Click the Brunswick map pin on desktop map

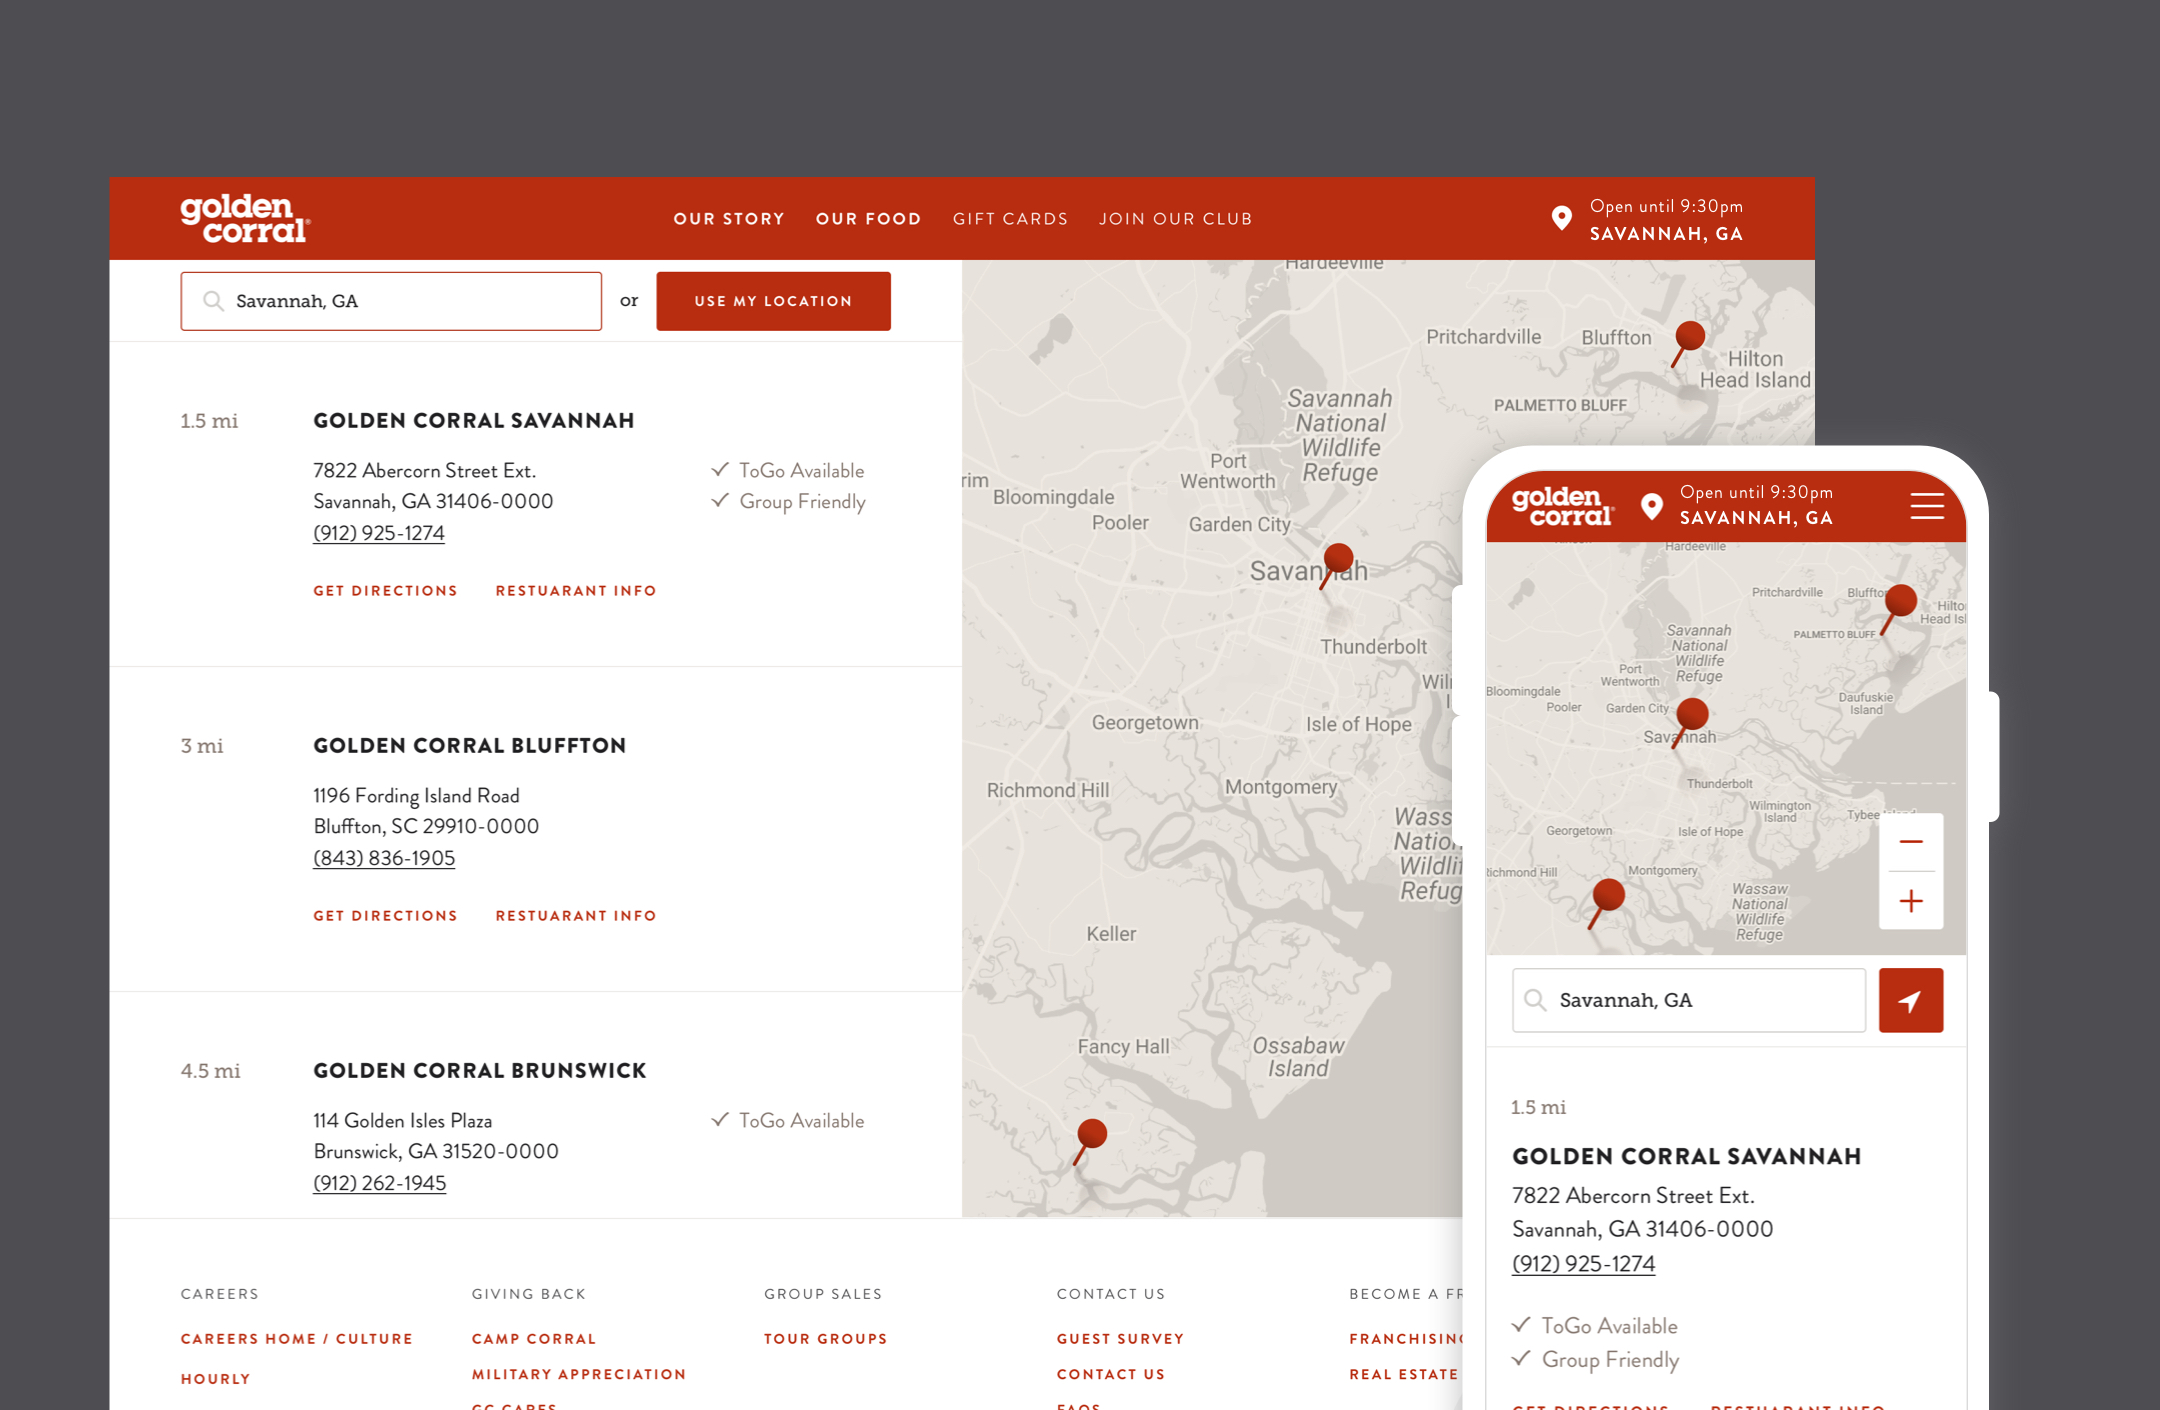point(1089,1142)
